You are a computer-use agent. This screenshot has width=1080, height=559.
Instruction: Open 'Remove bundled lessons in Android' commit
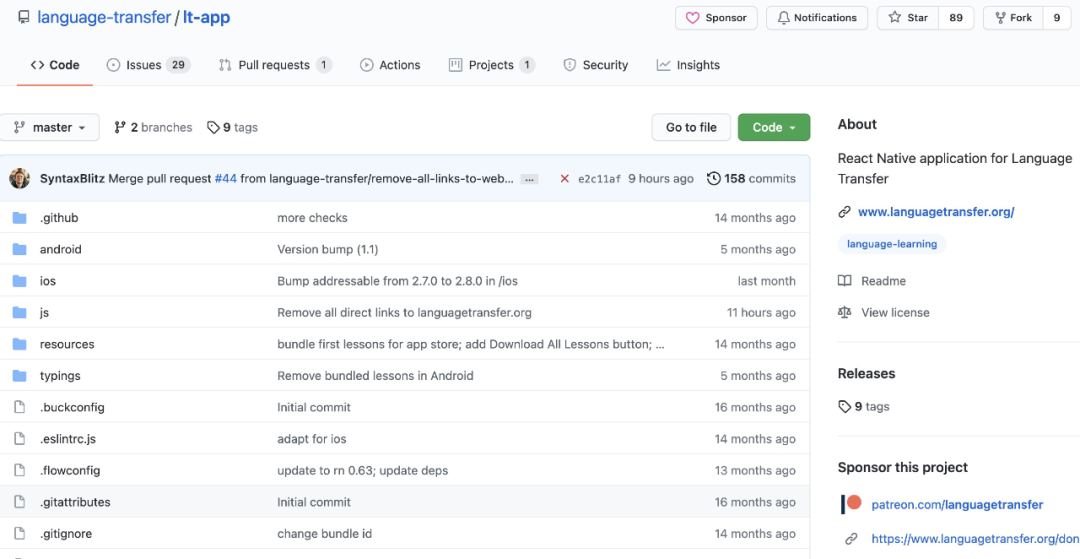(x=375, y=376)
